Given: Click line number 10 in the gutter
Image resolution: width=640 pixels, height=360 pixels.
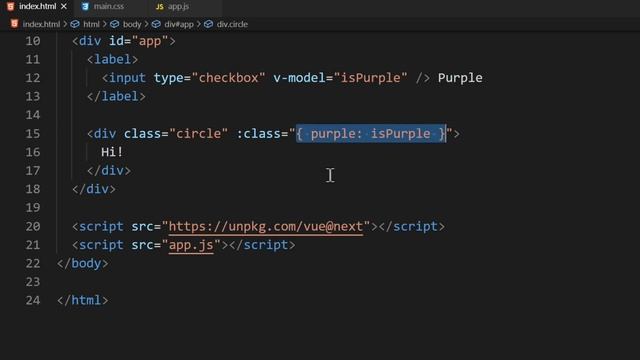Looking at the screenshot, I should click(33, 41).
